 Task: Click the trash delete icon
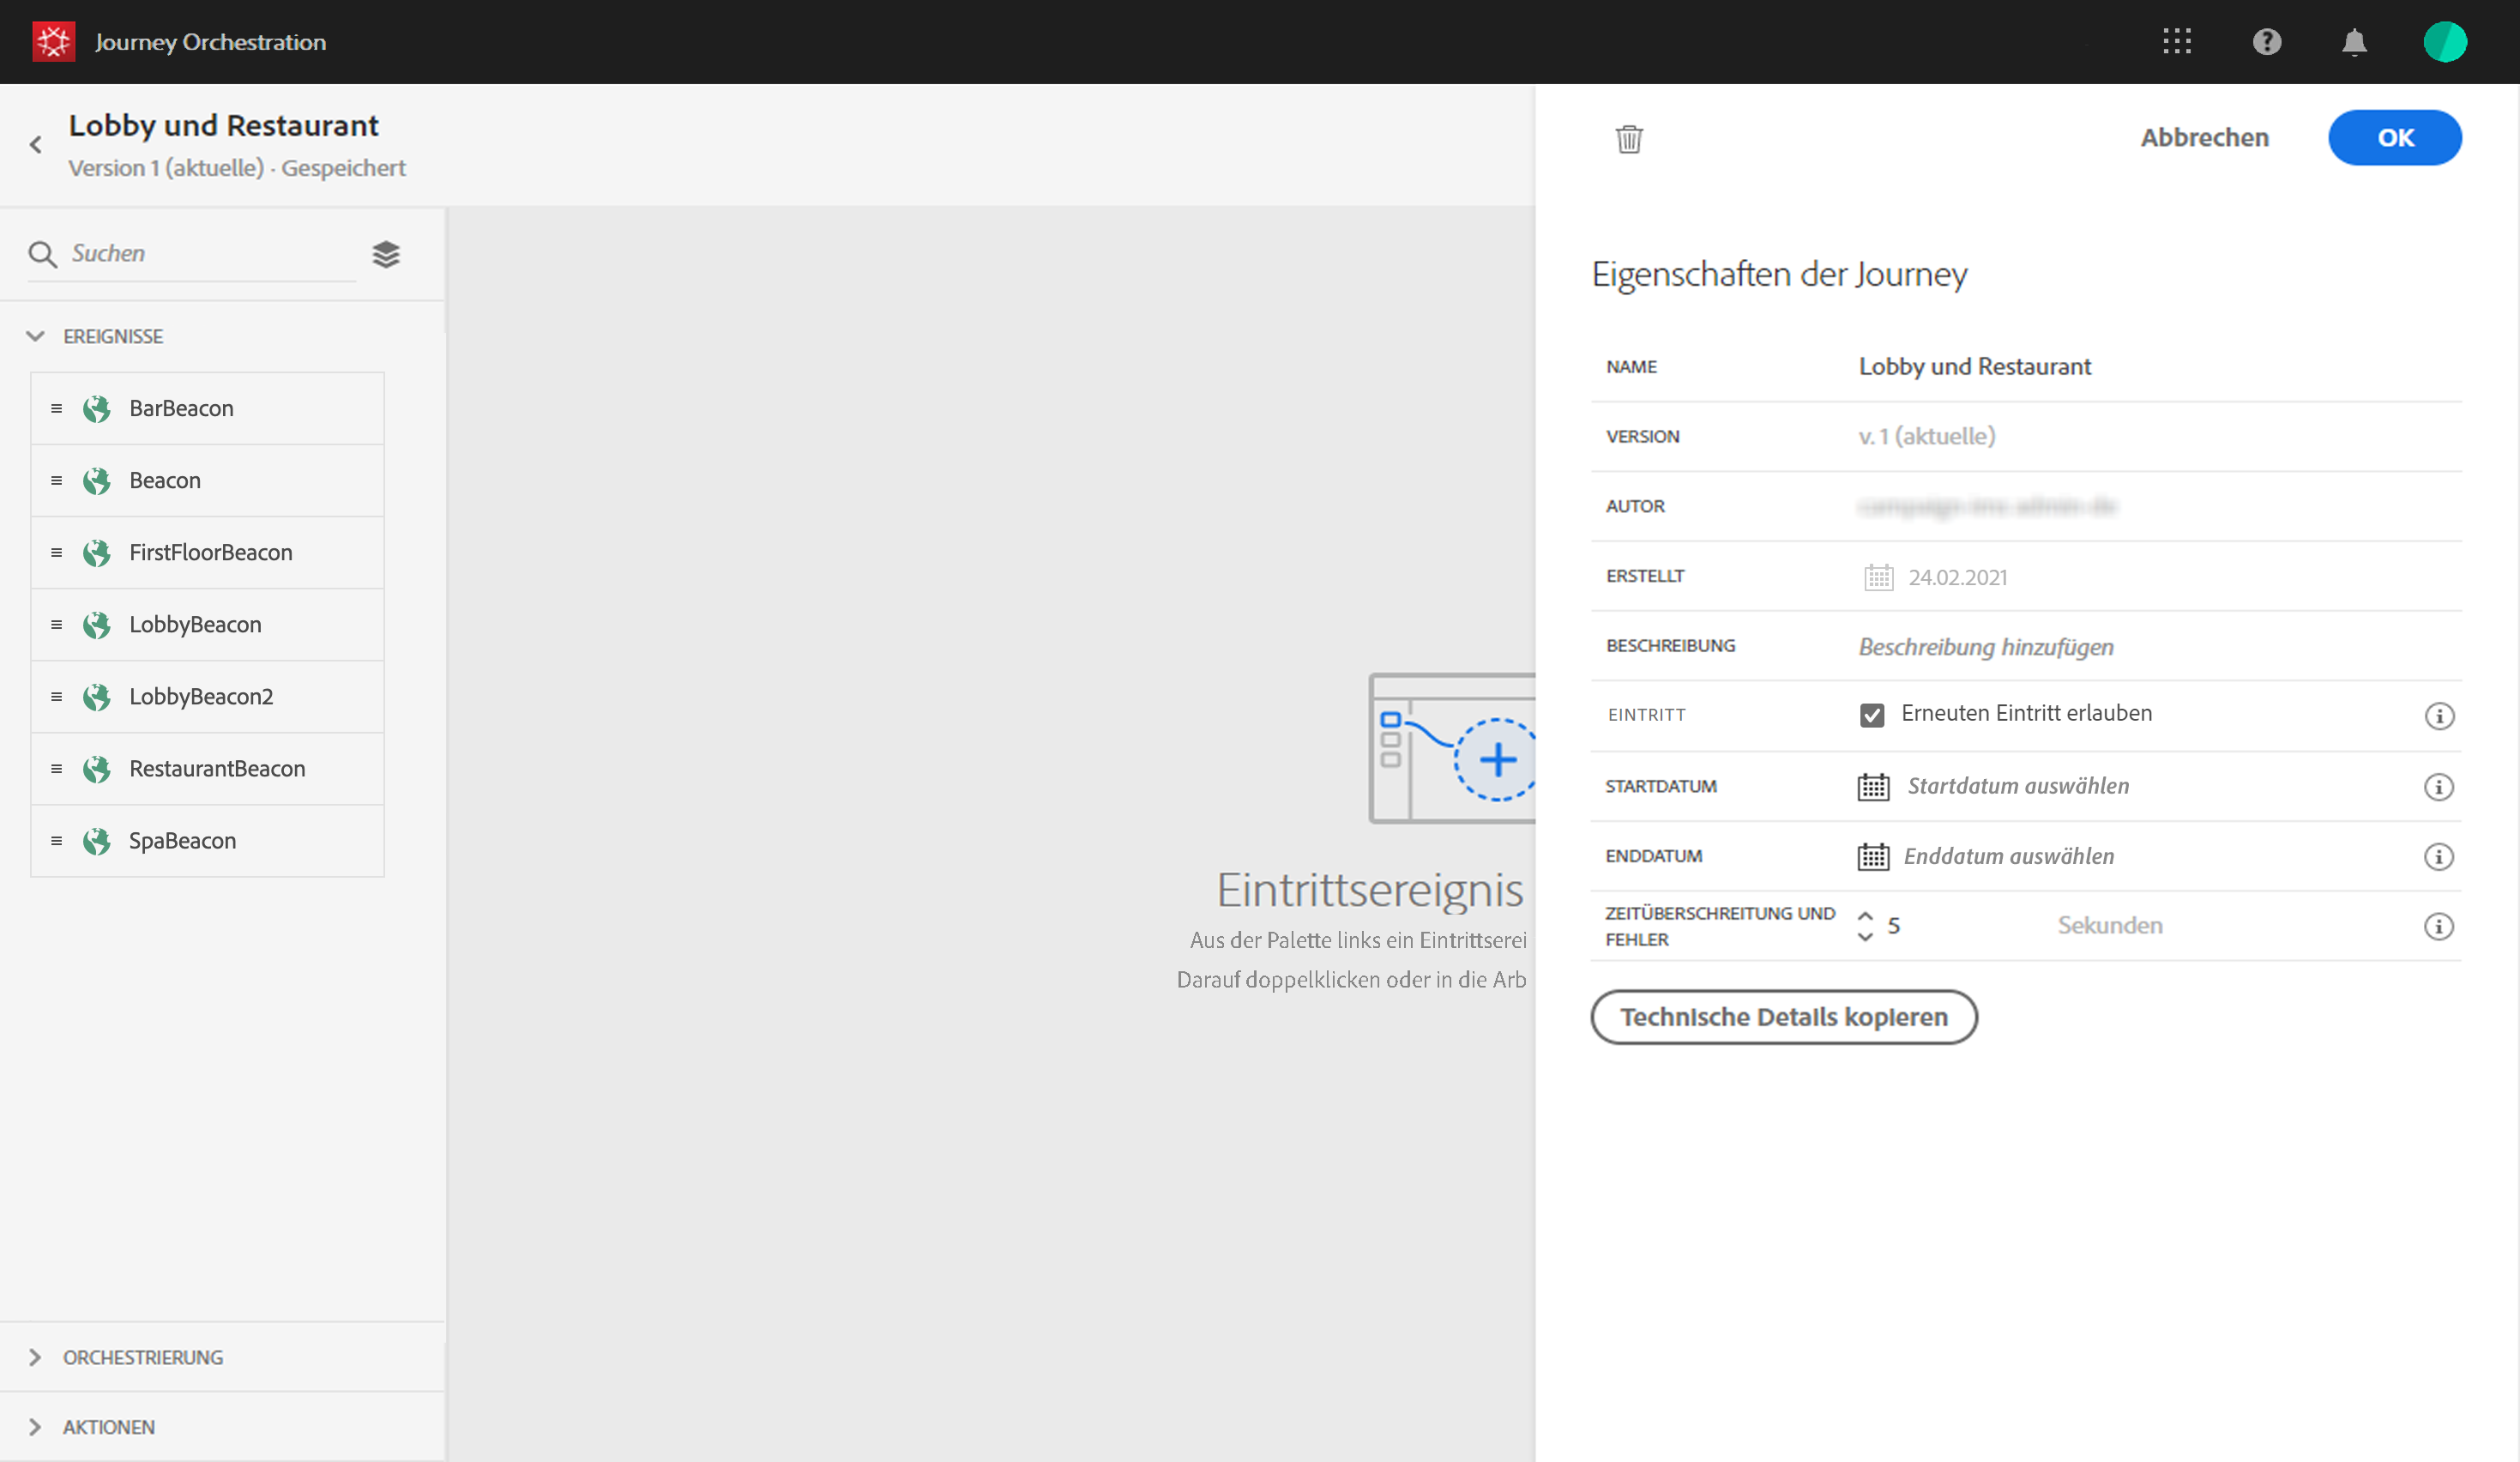point(1629,139)
